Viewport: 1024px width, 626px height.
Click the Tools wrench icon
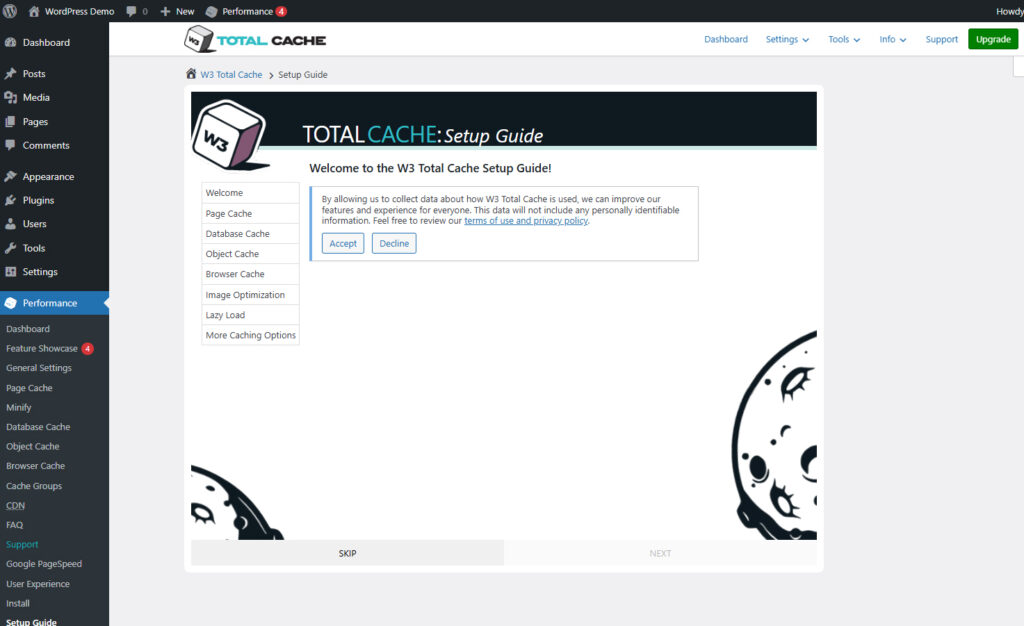click(x=10, y=248)
